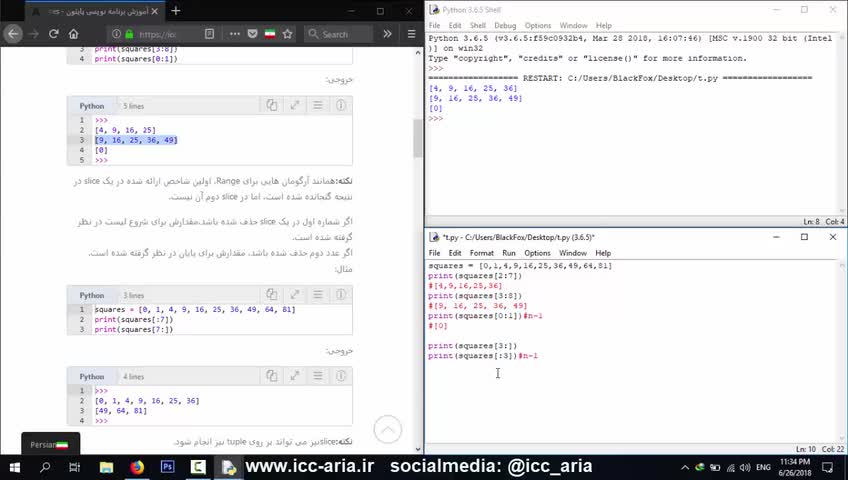The width and height of the screenshot is (848, 480).
Task: Copy code in the 3 lines block
Action: [271, 295]
